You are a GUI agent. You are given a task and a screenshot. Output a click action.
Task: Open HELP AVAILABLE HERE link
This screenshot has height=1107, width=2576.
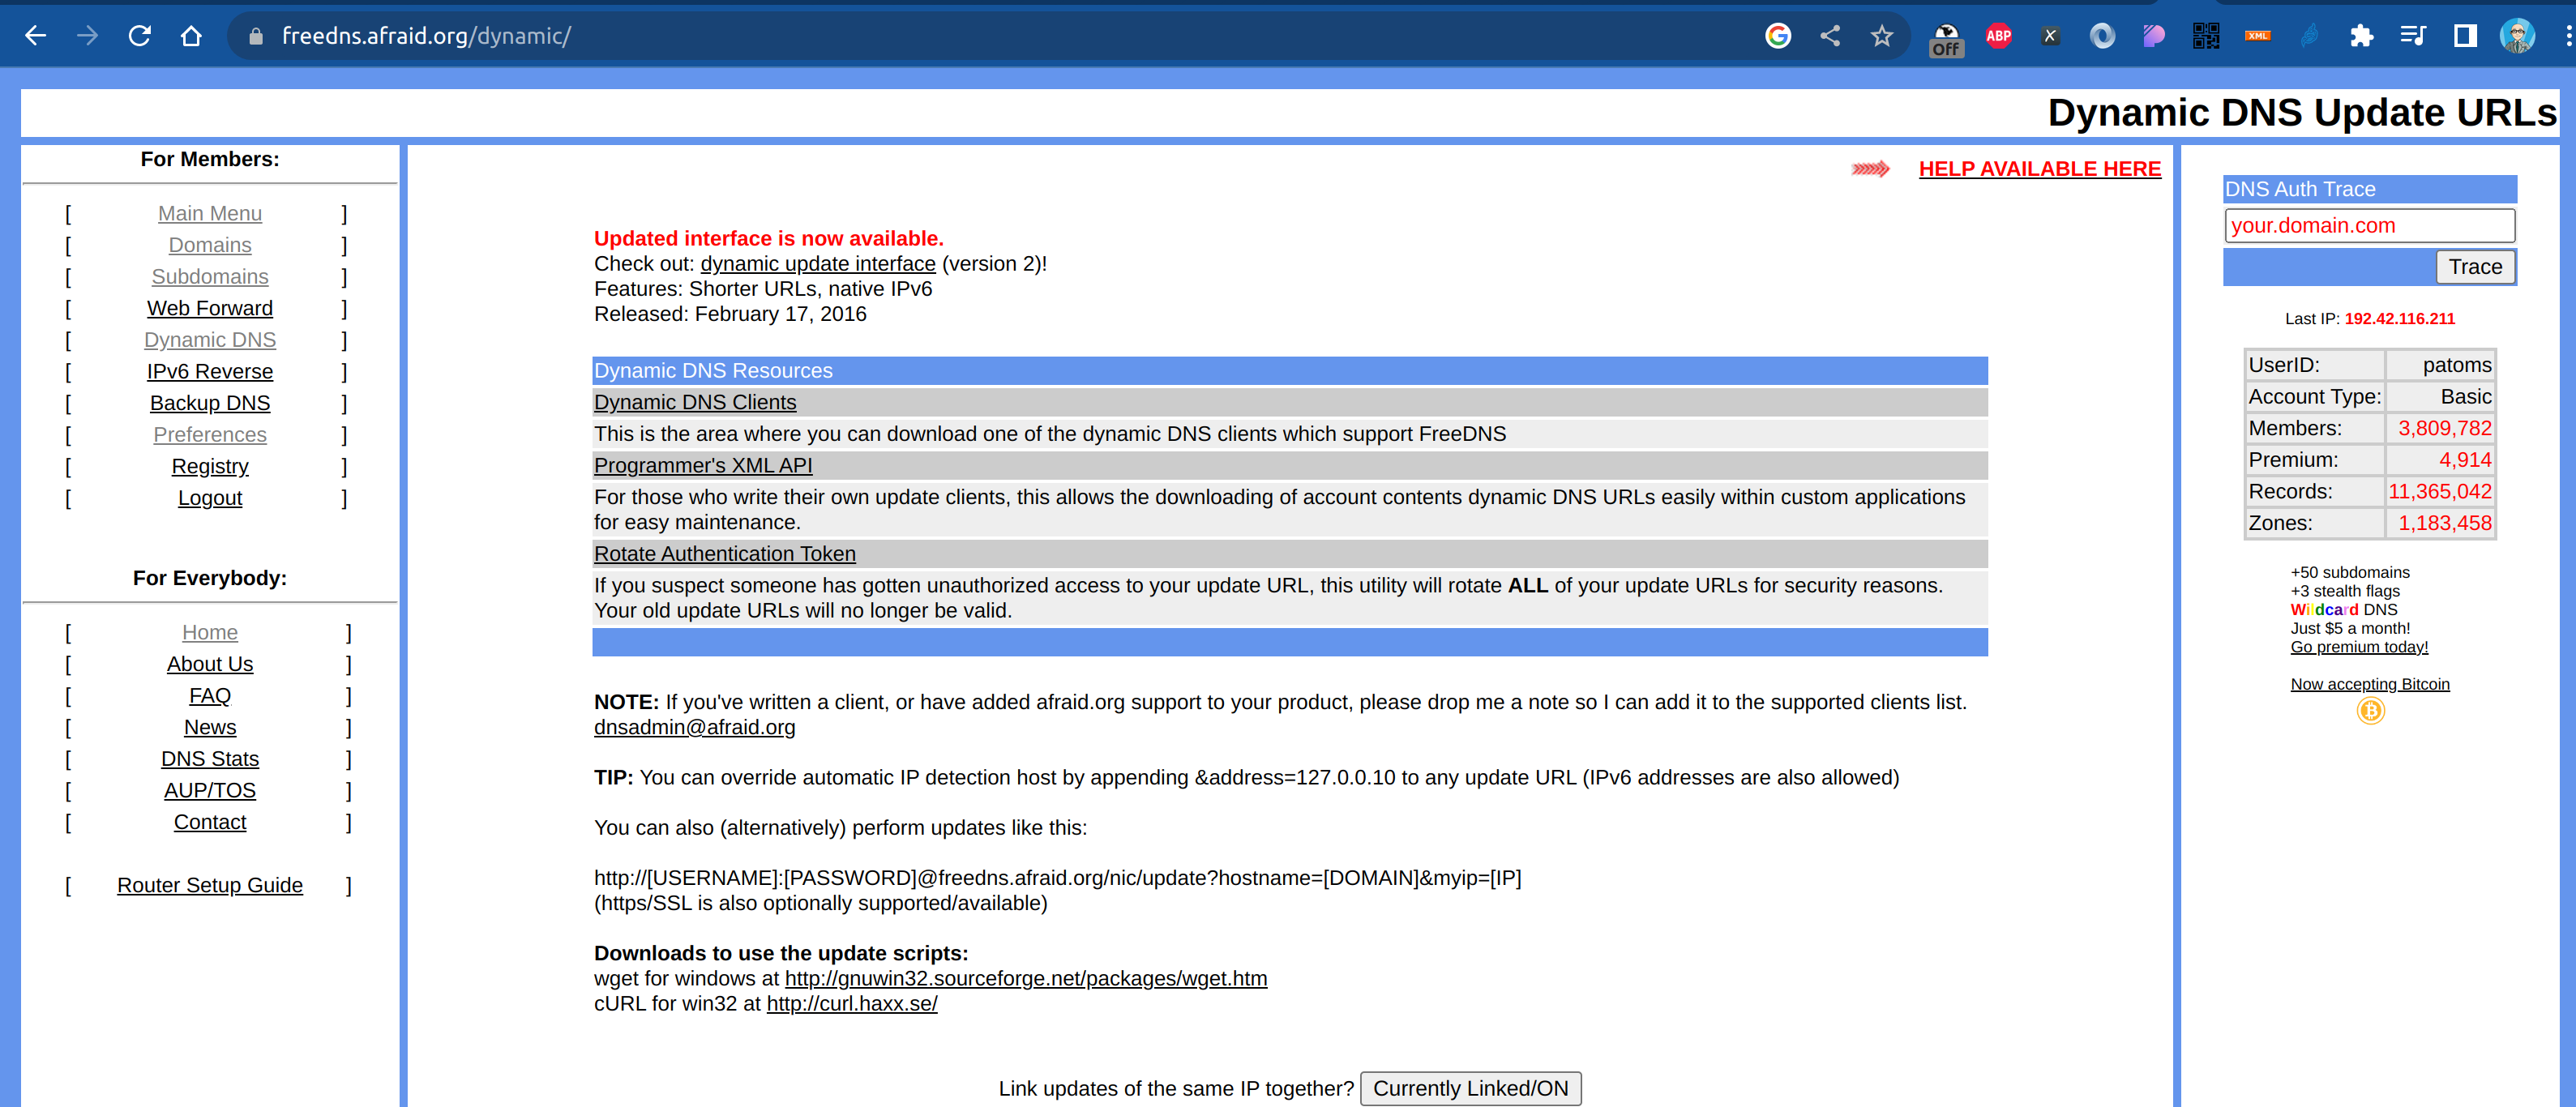click(x=2040, y=169)
